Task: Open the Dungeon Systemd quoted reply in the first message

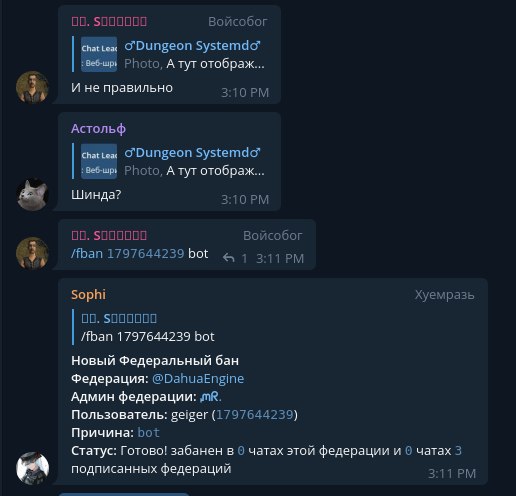Action: [x=169, y=54]
